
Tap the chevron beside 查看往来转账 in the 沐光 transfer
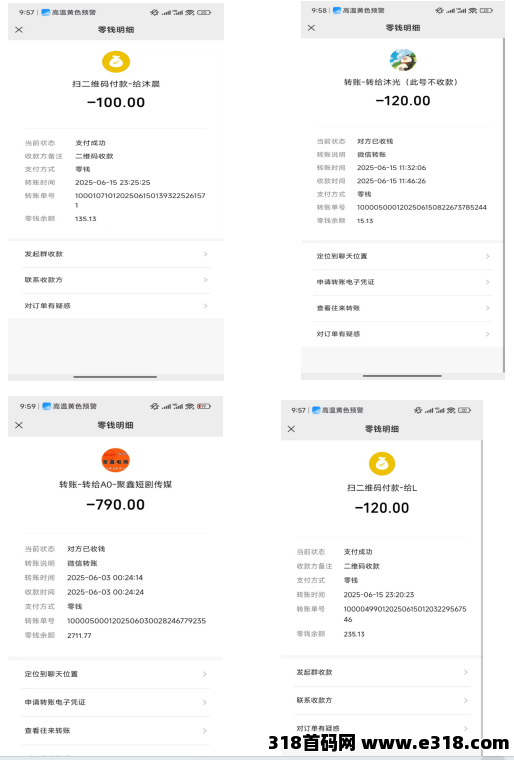(487, 308)
